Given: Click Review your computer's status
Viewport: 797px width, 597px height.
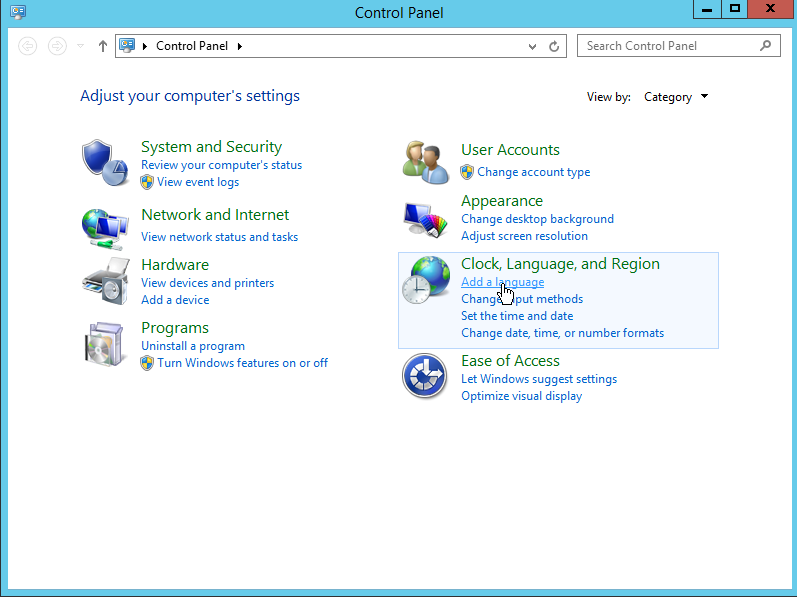Looking at the screenshot, I should (222, 165).
